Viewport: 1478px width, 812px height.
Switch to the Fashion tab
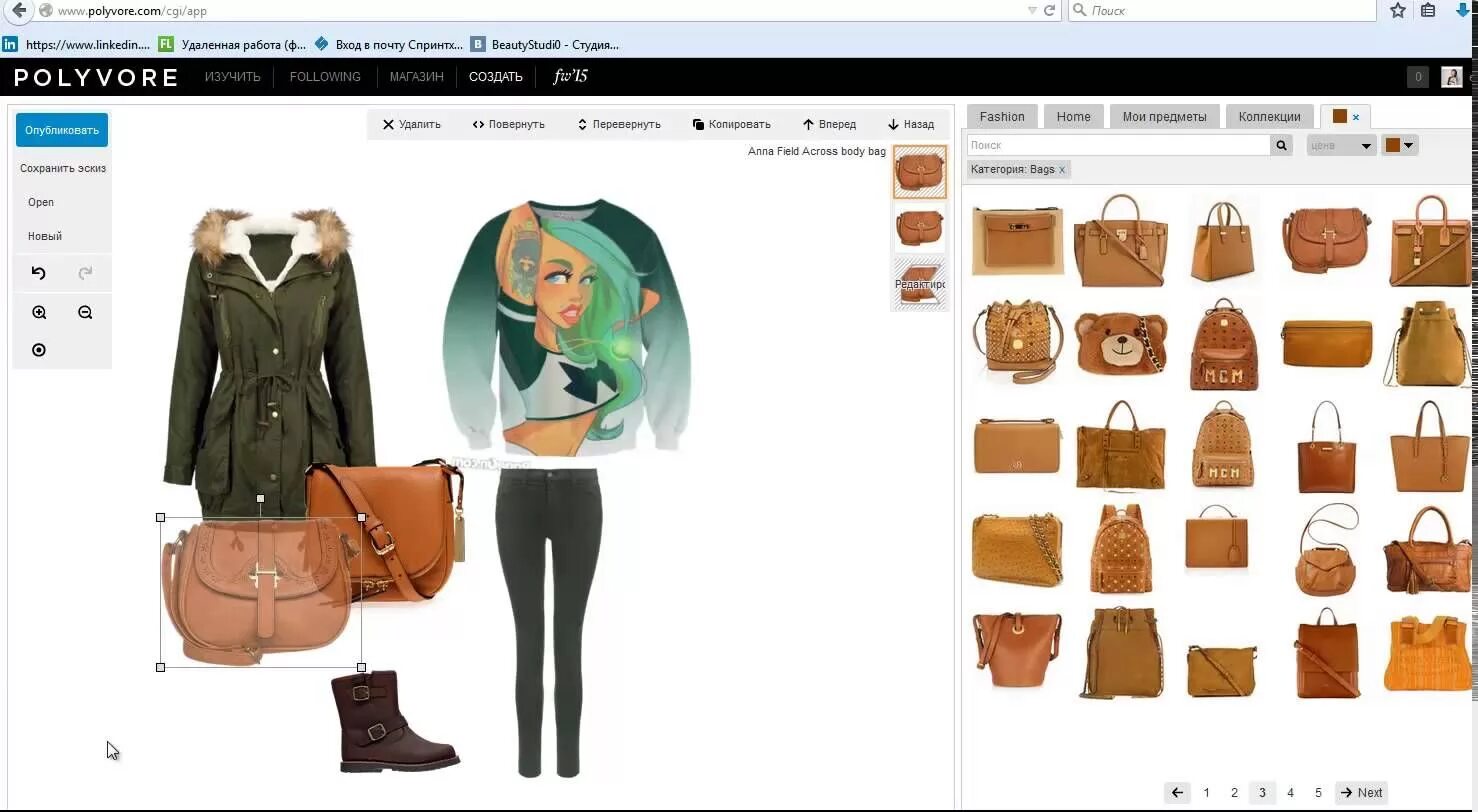click(x=1002, y=116)
